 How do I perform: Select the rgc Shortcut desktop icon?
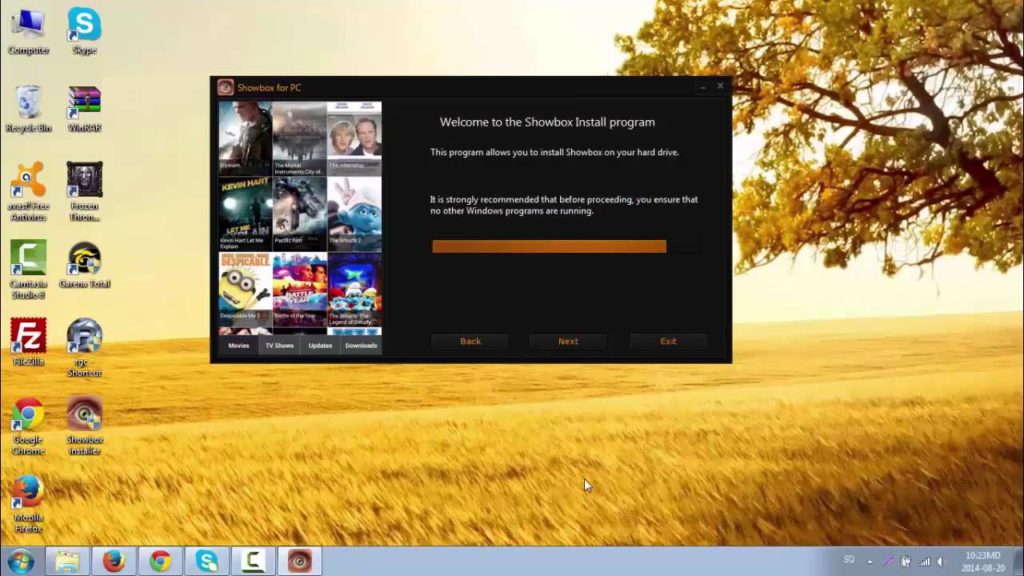[84, 348]
